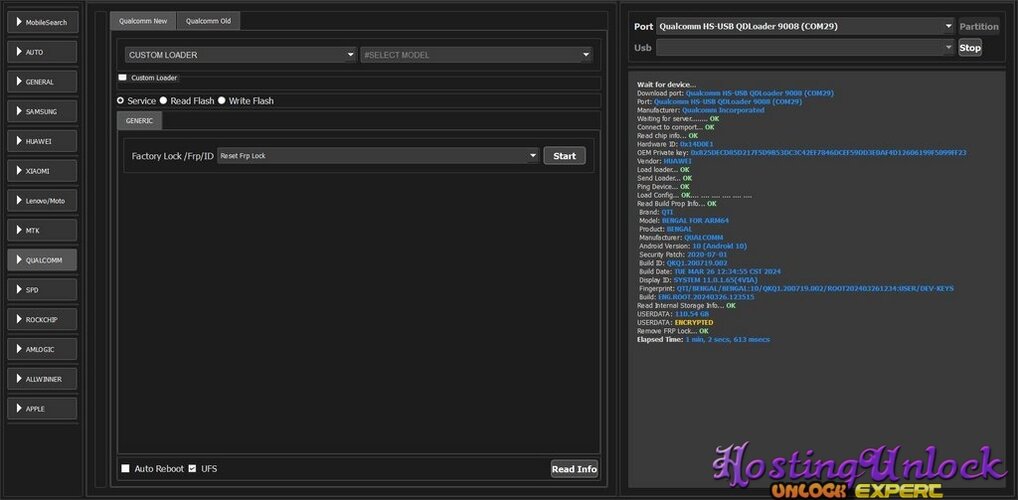This screenshot has width=1018, height=500.
Task: Click the Hardware ID log line
Action: click(675, 144)
